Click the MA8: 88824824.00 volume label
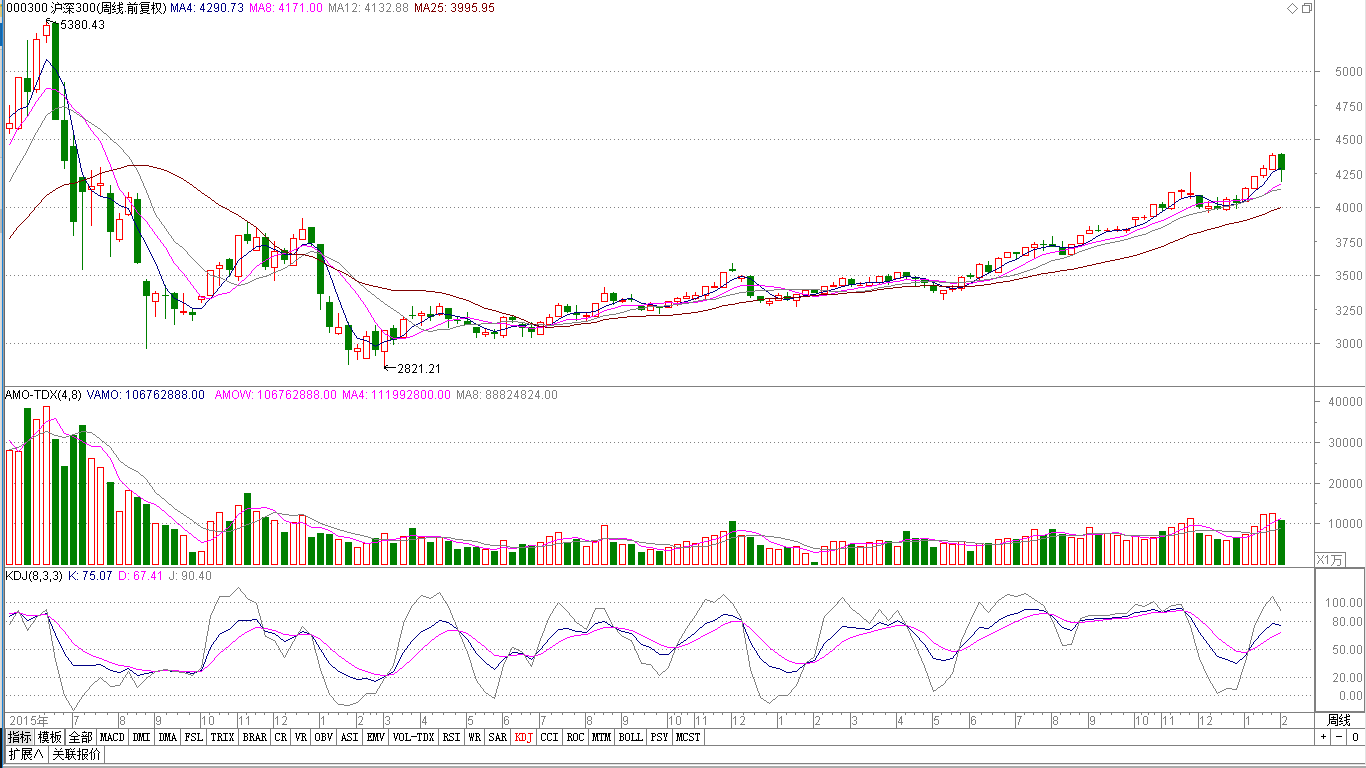 [x=507, y=395]
